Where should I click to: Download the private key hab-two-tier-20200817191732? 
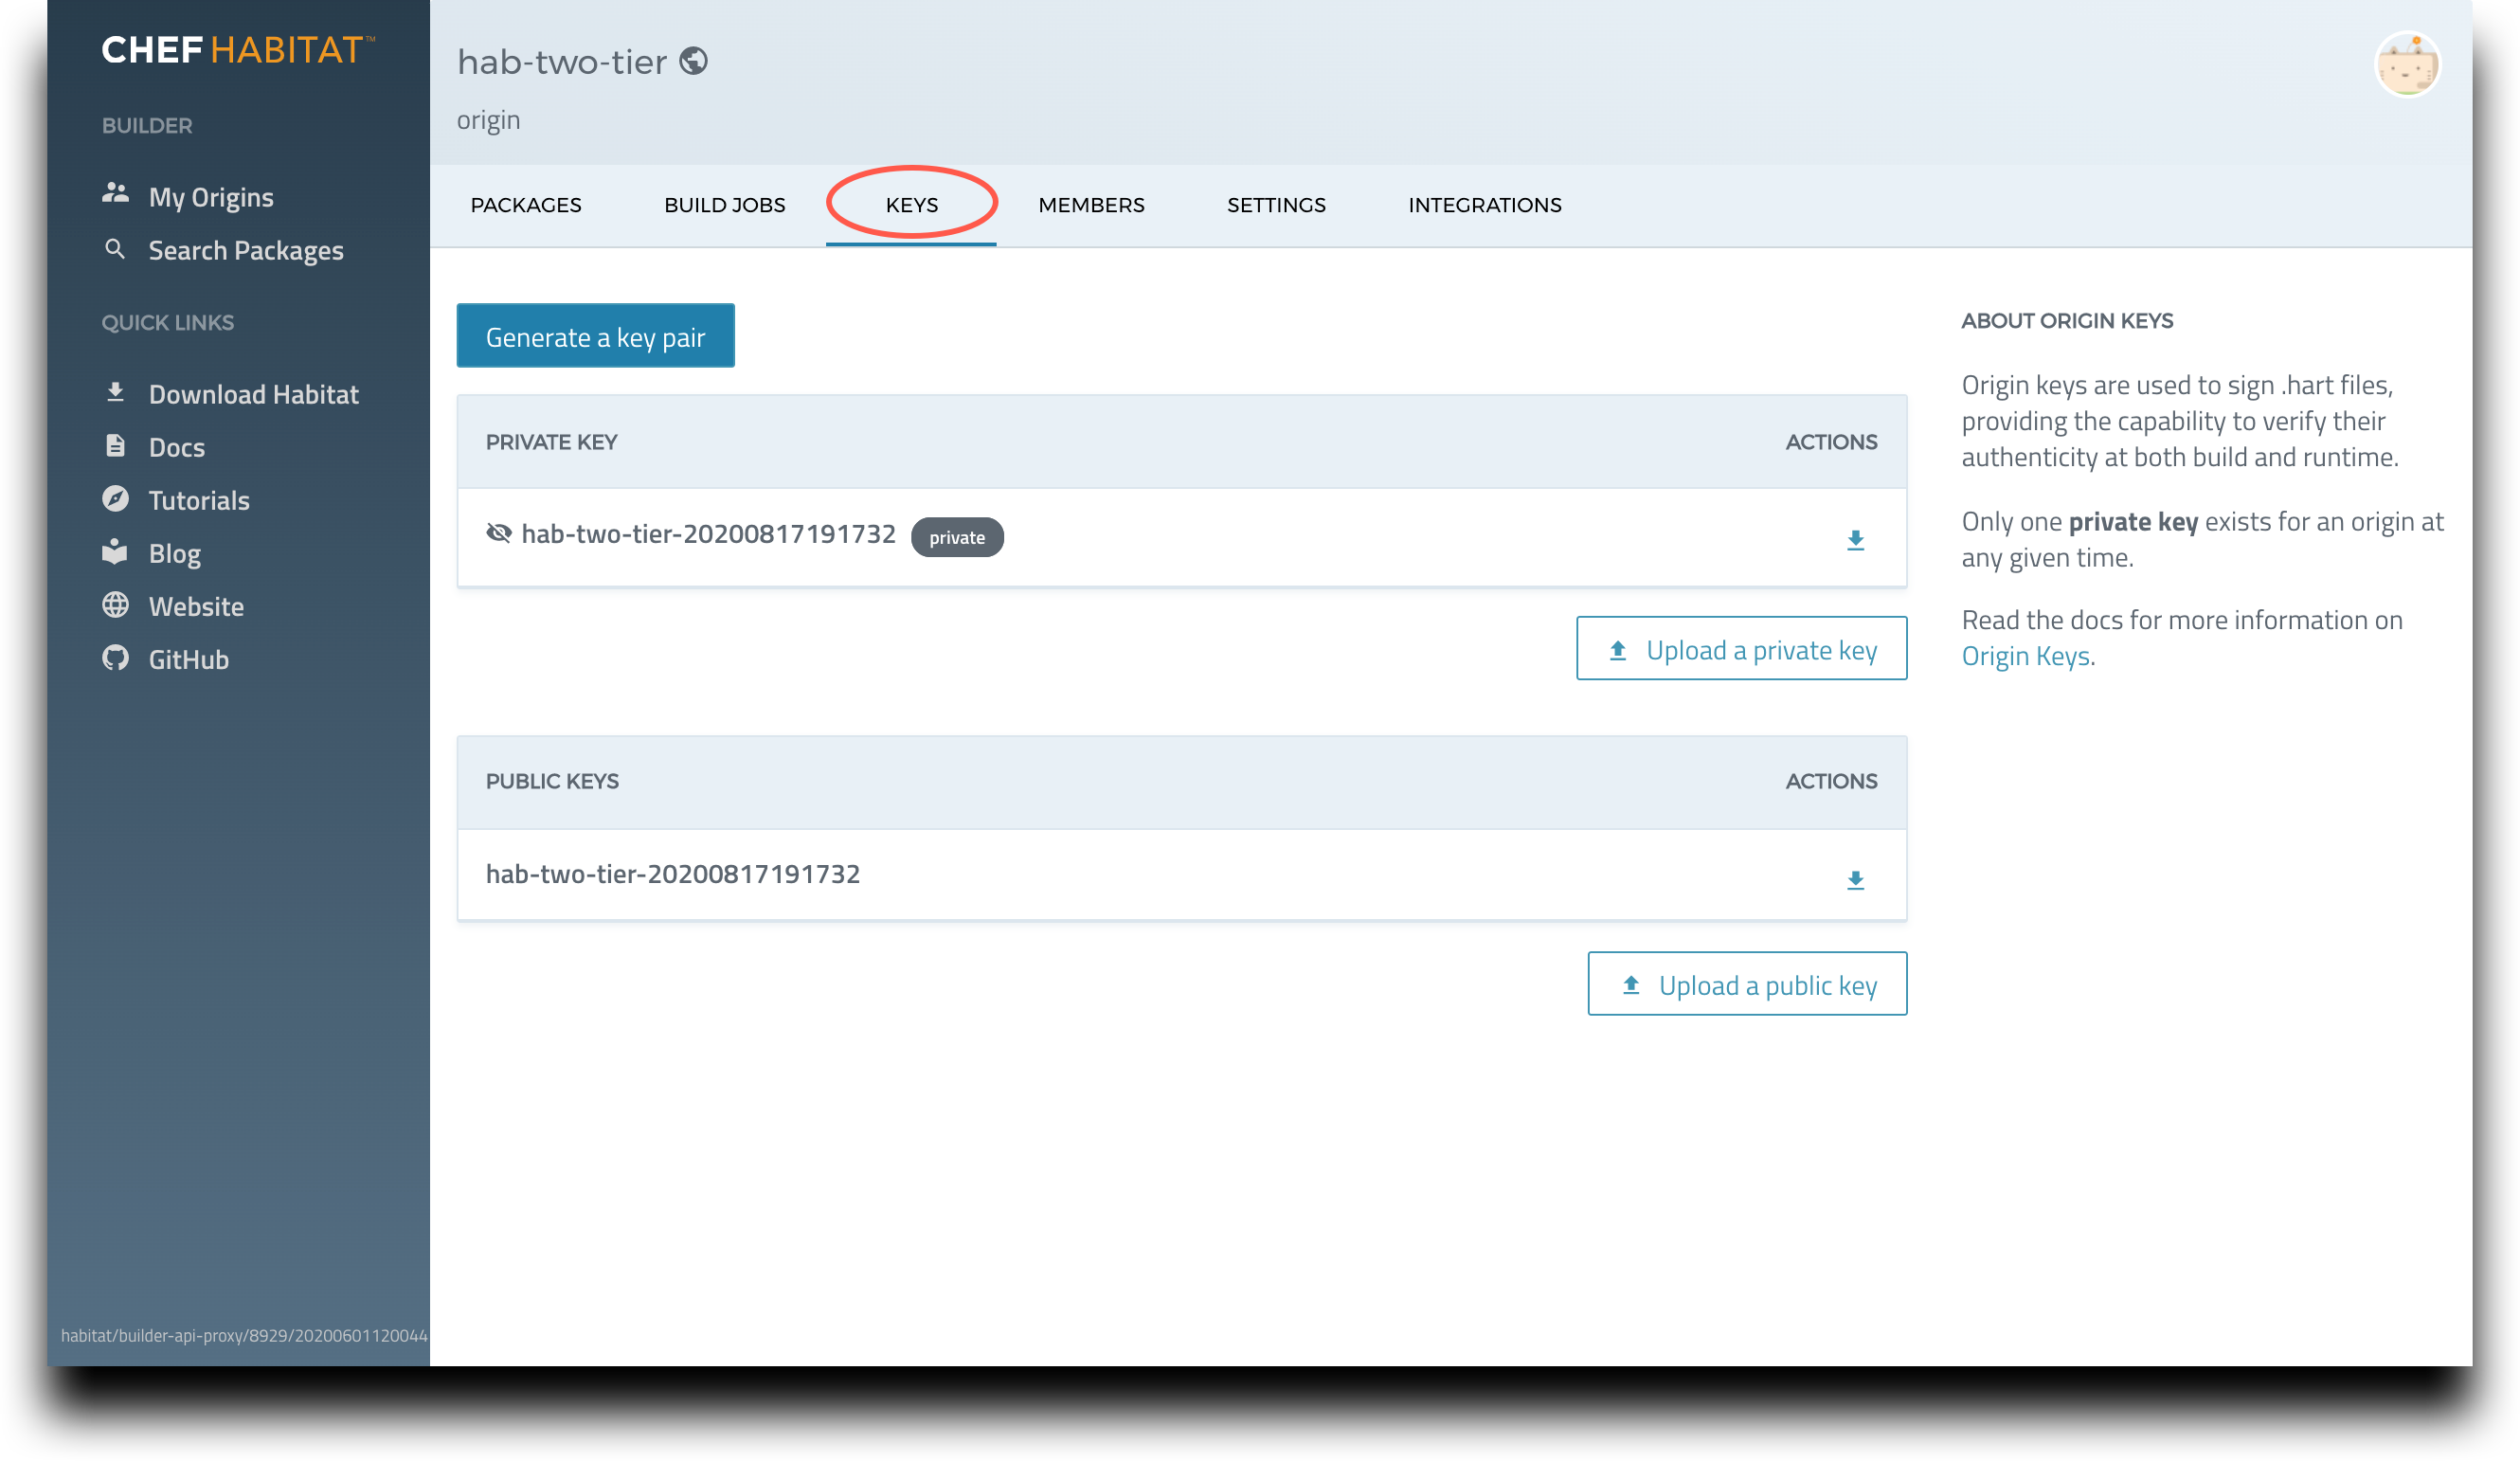coord(1856,539)
